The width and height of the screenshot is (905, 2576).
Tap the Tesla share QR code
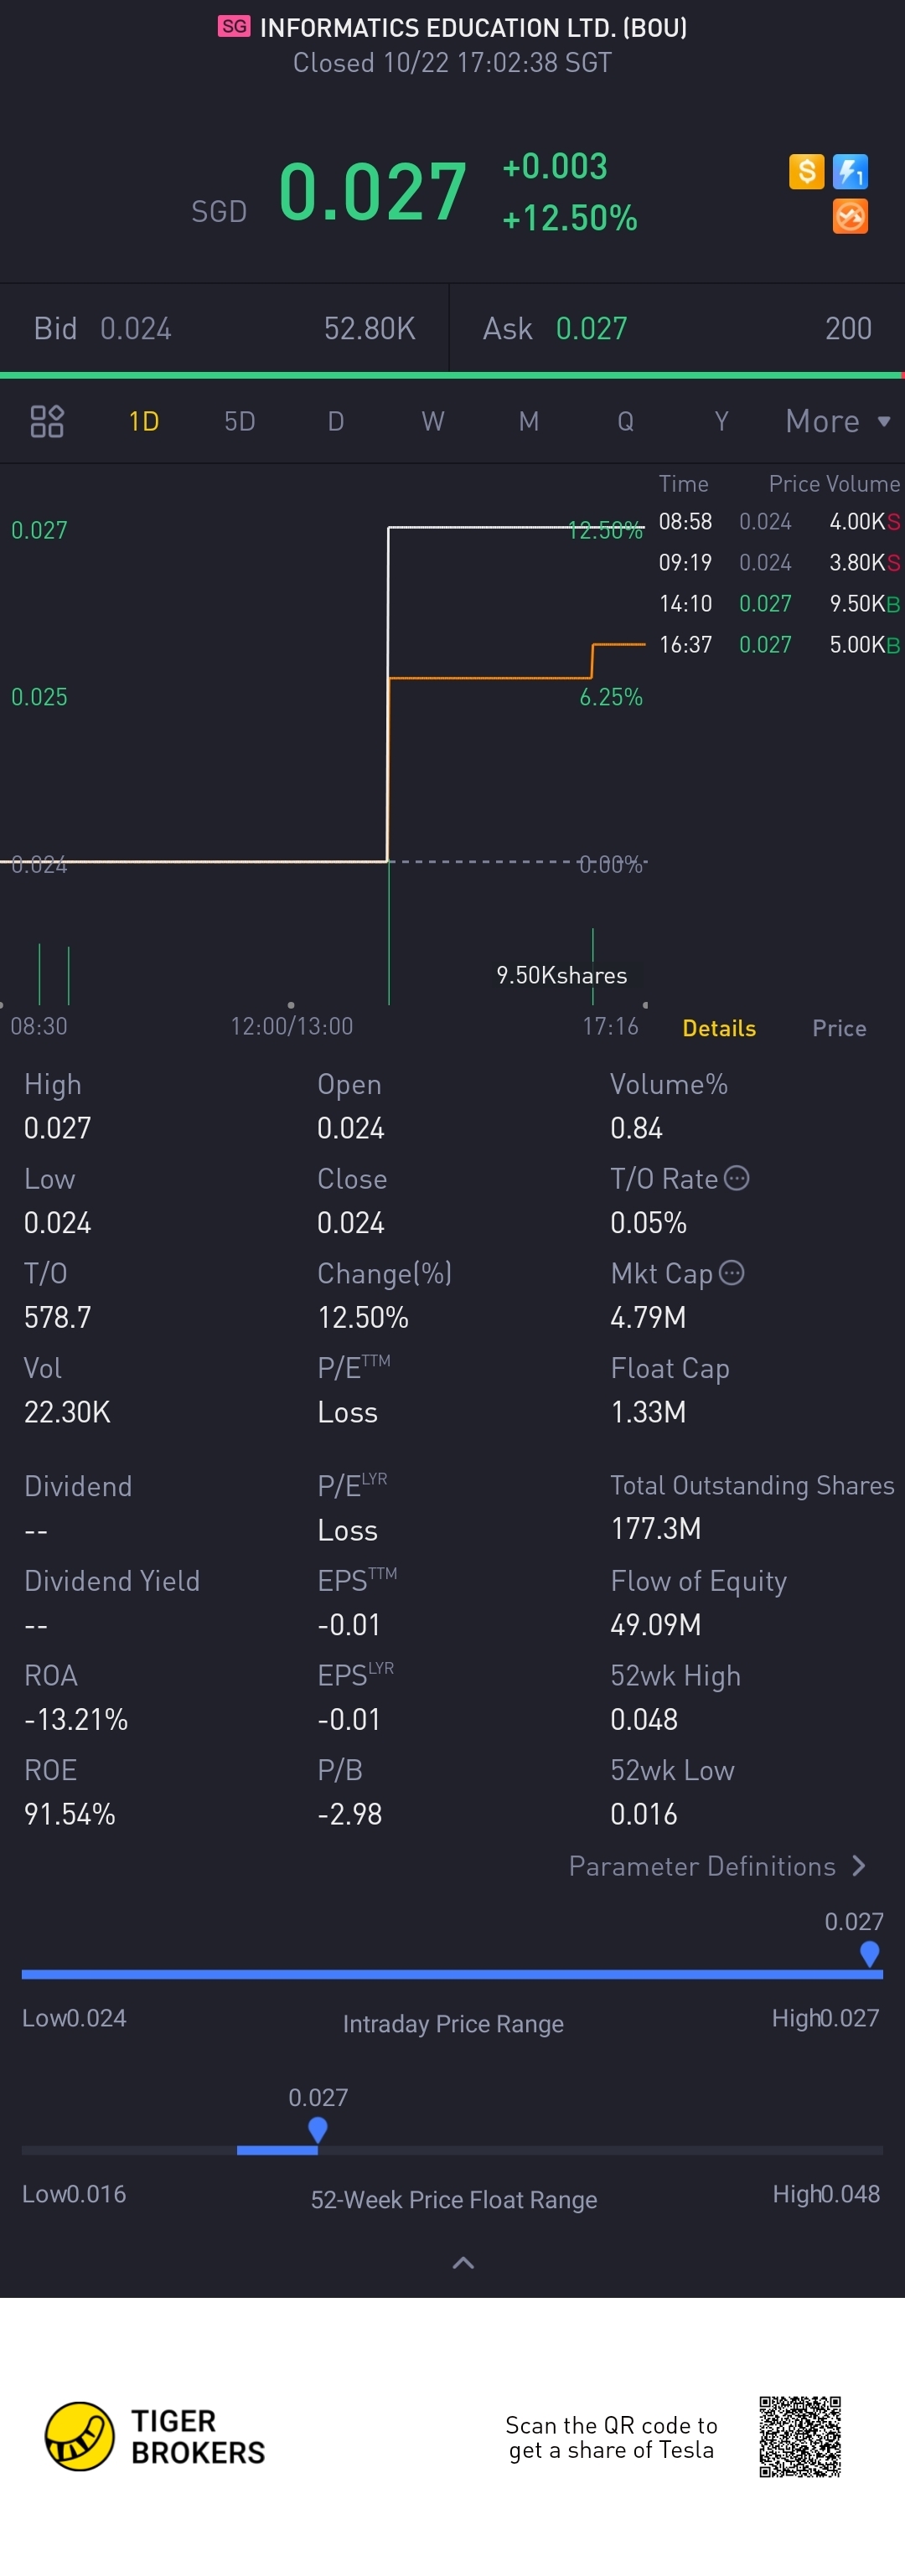(x=799, y=2436)
